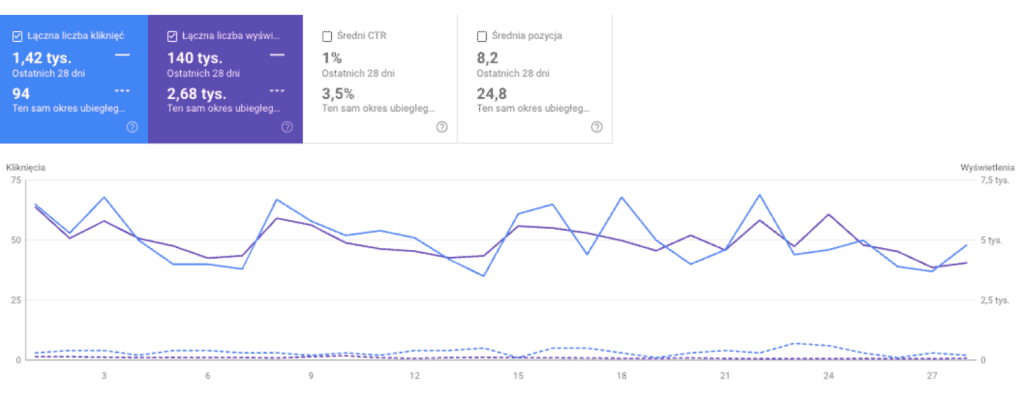Click dashed line legend in impressions card
This screenshot has height=410, width=1024.
pyautogui.click(x=277, y=90)
